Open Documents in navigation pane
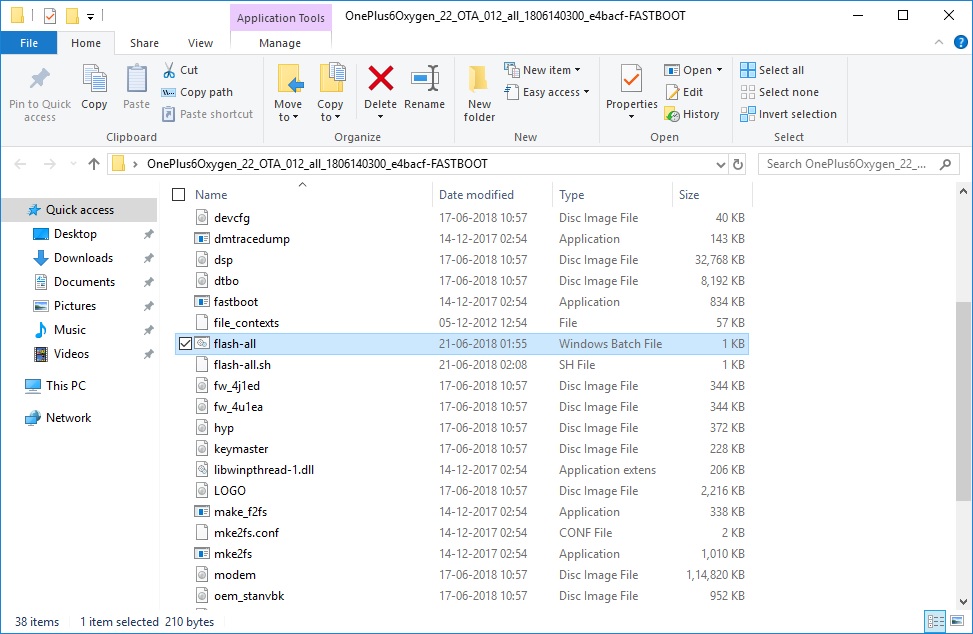973x634 pixels. point(84,282)
